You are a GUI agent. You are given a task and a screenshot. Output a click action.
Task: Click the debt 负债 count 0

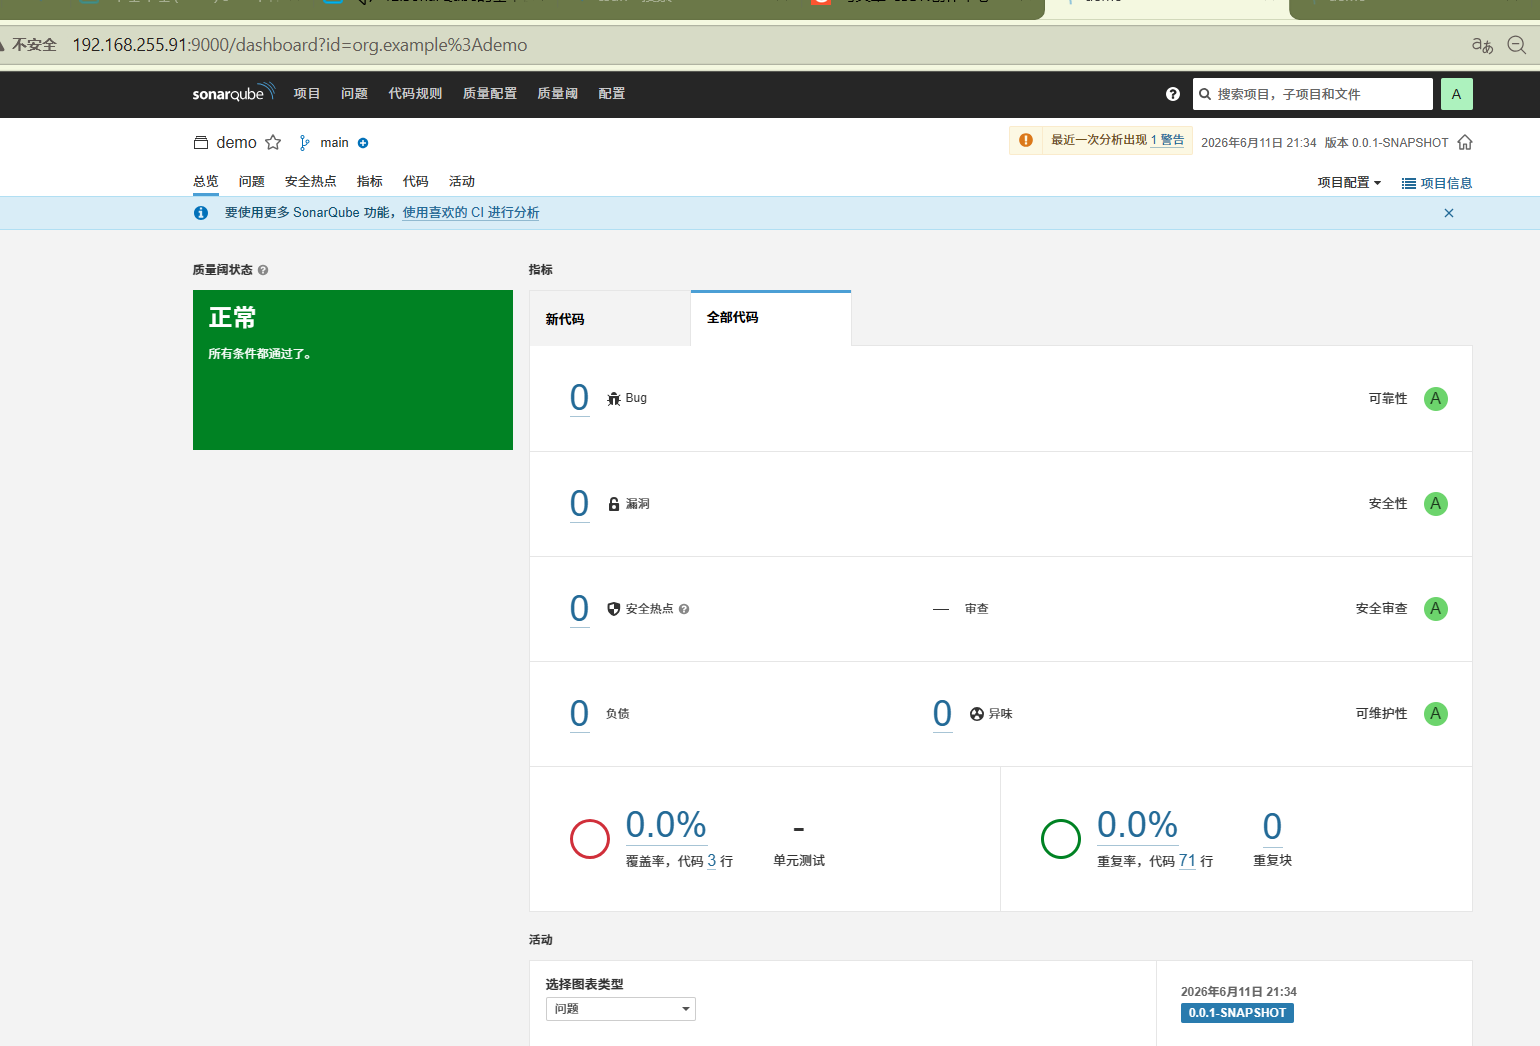click(579, 713)
